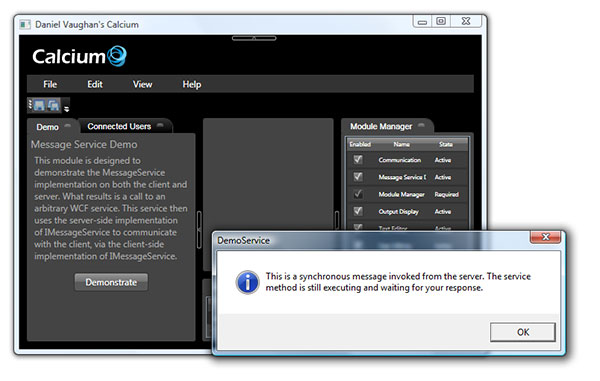Screen dimensions: 600x381
Task: Click the Enabled column header
Action: pos(360,144)
